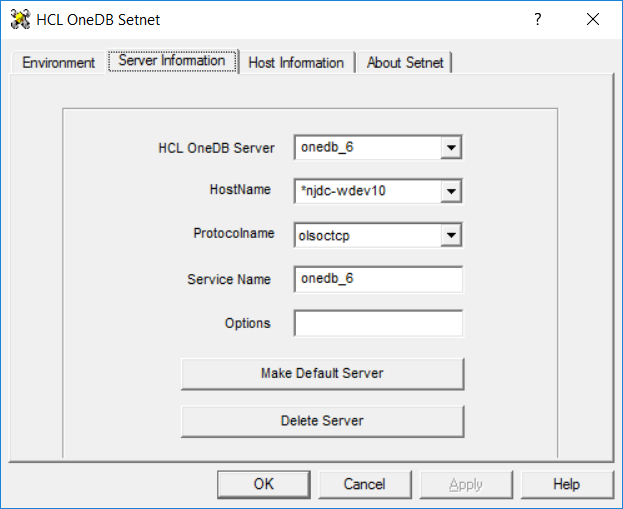Click the HostName label text

(x=240, y=190)
